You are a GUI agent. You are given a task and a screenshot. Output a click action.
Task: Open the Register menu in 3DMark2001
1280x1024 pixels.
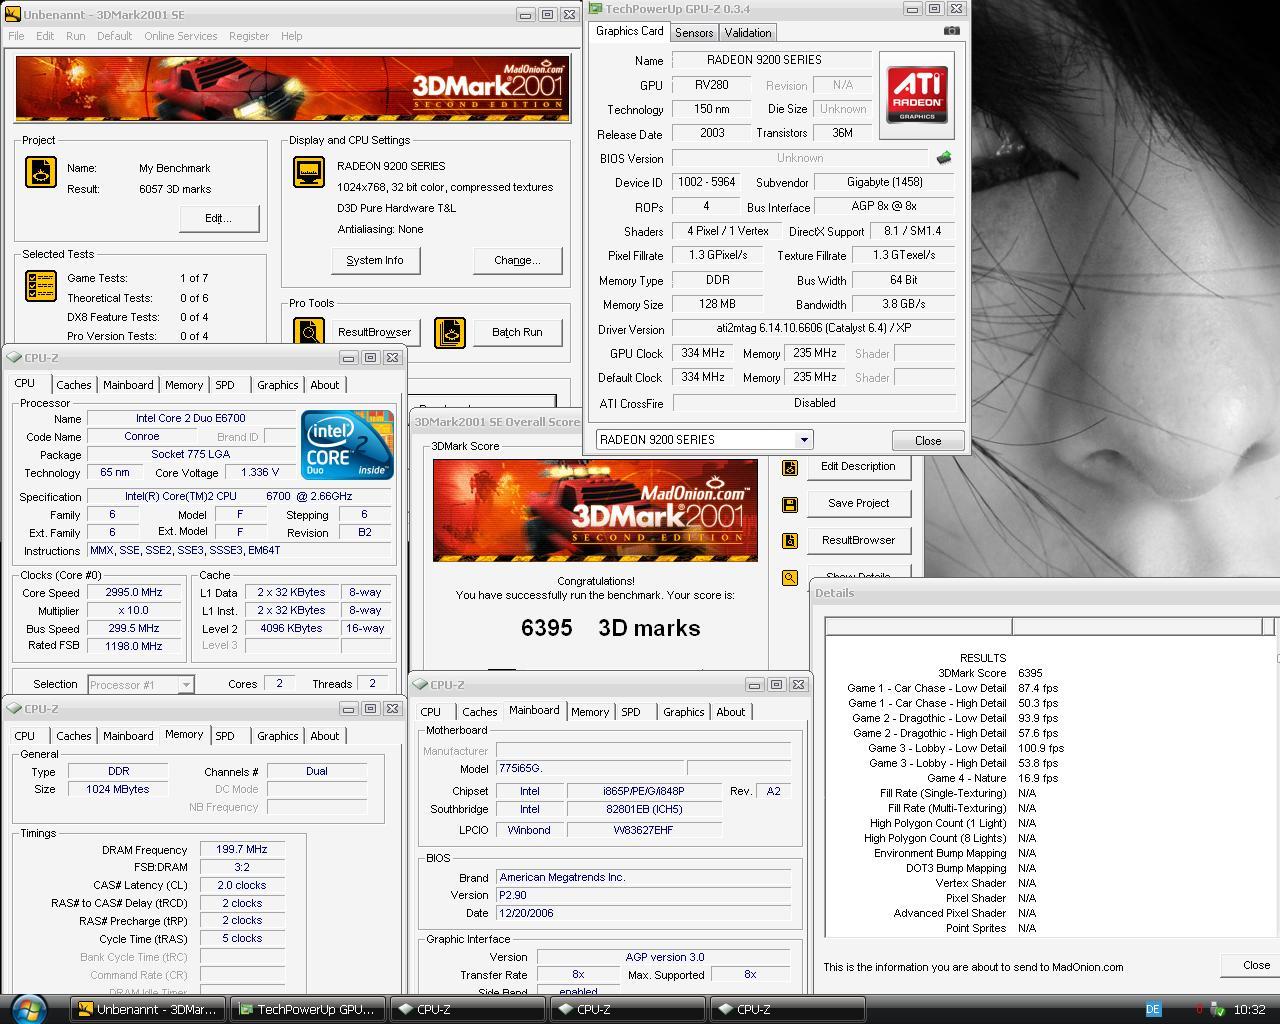248,36
